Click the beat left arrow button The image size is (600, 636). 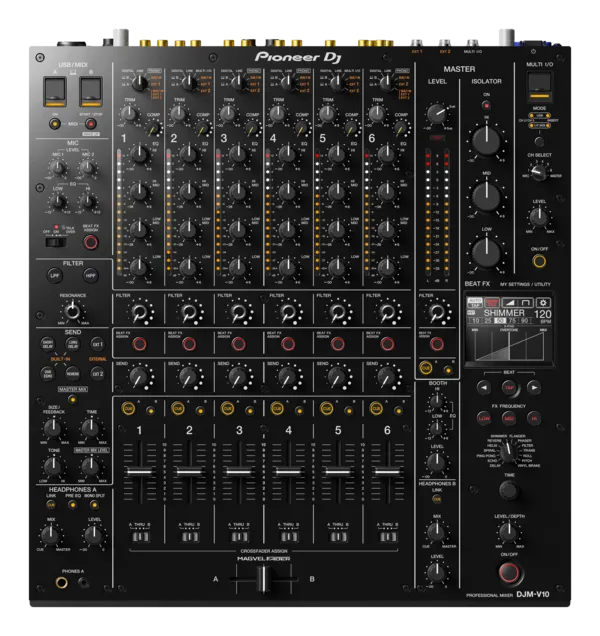(484, 387)
